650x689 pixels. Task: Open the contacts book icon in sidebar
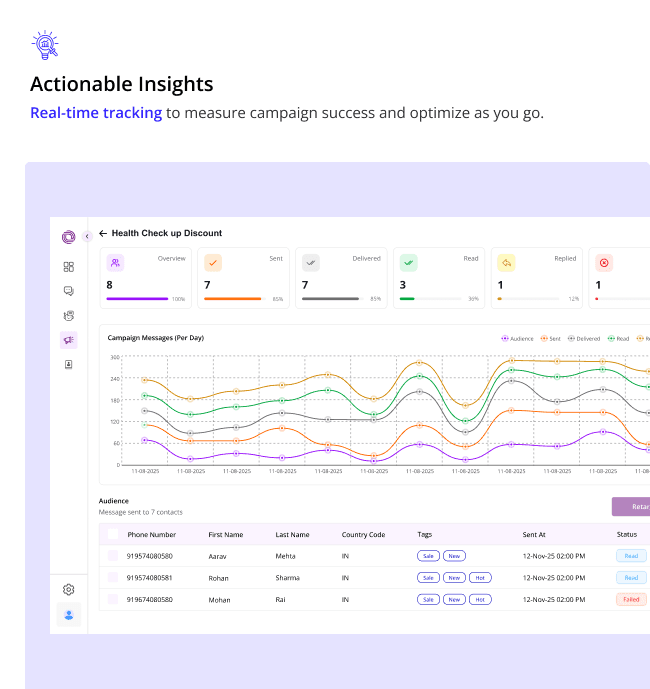tap(69, 364)
